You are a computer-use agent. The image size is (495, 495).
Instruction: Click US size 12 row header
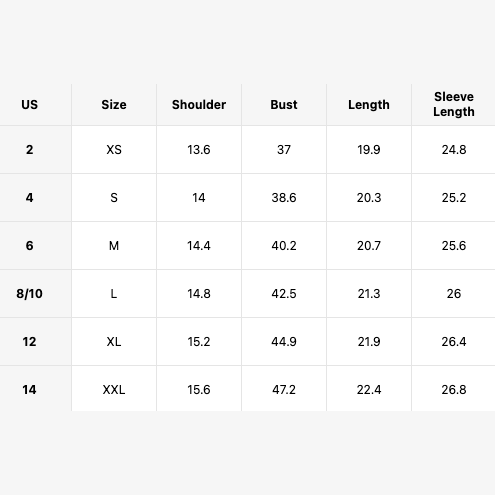tap(29, 342)
